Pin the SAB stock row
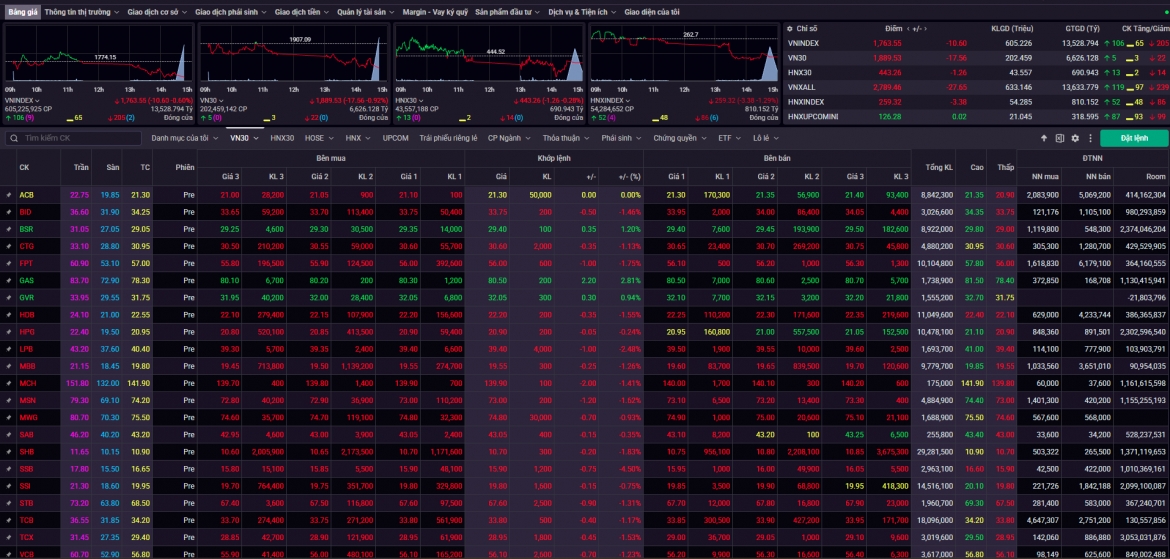The width and height of the screenshot is (1170, 559). coord(9,435)
